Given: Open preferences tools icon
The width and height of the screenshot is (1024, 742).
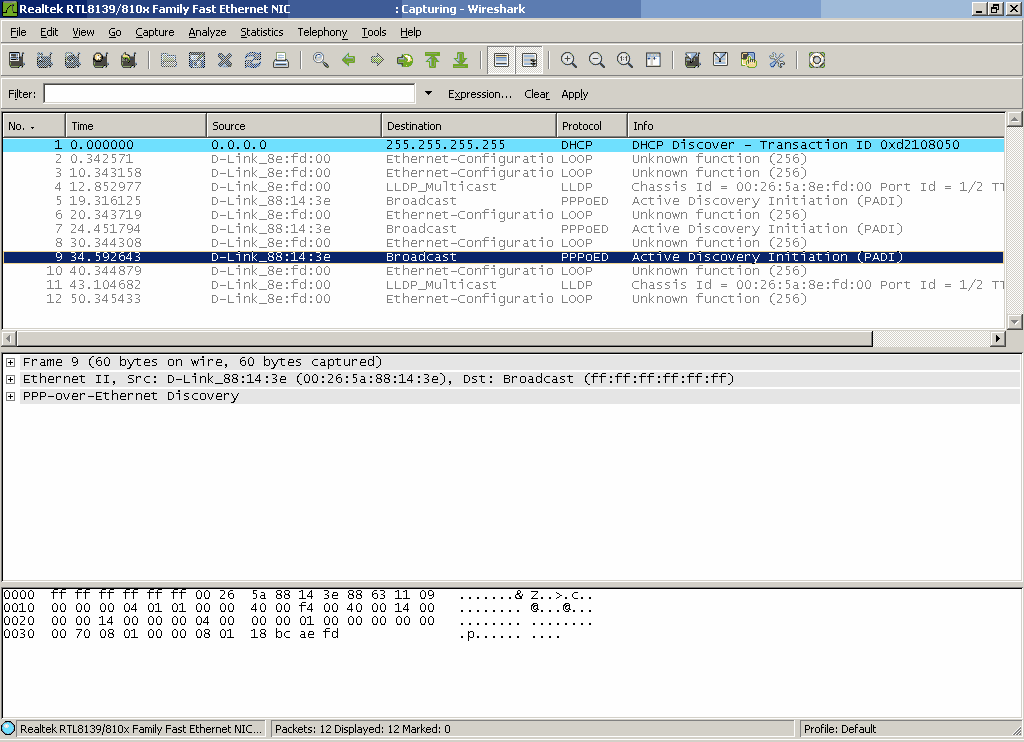Looking at the screenshot, I should [x=776, y=60].
